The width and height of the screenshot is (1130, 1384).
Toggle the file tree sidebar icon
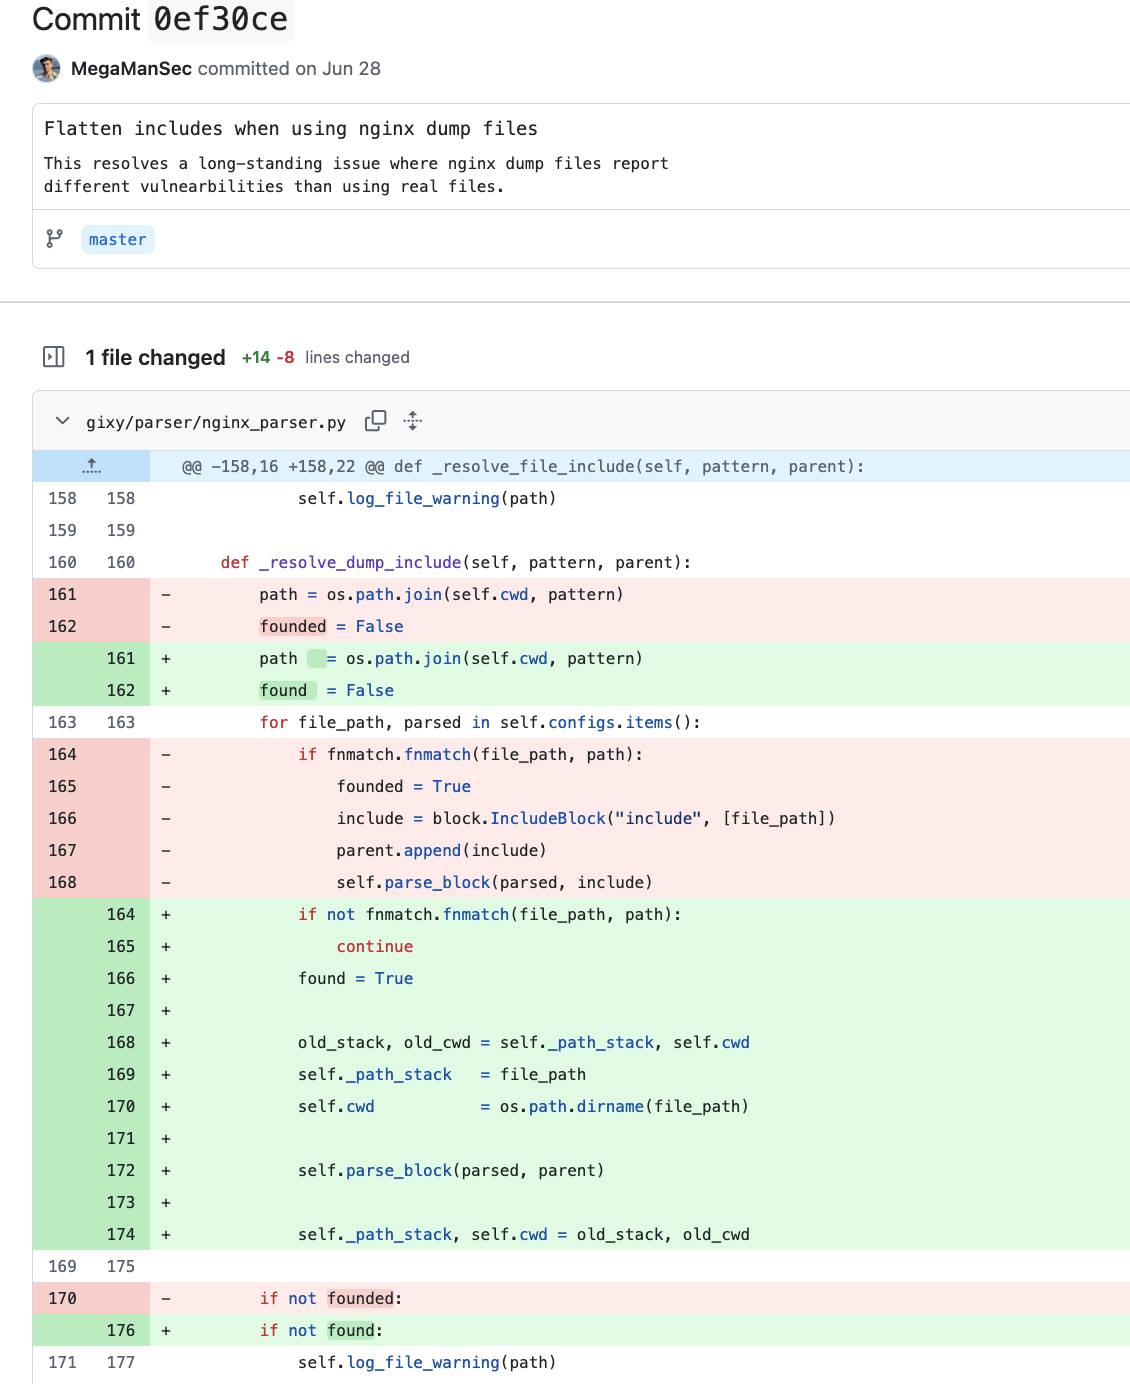(x=54, y=357)
